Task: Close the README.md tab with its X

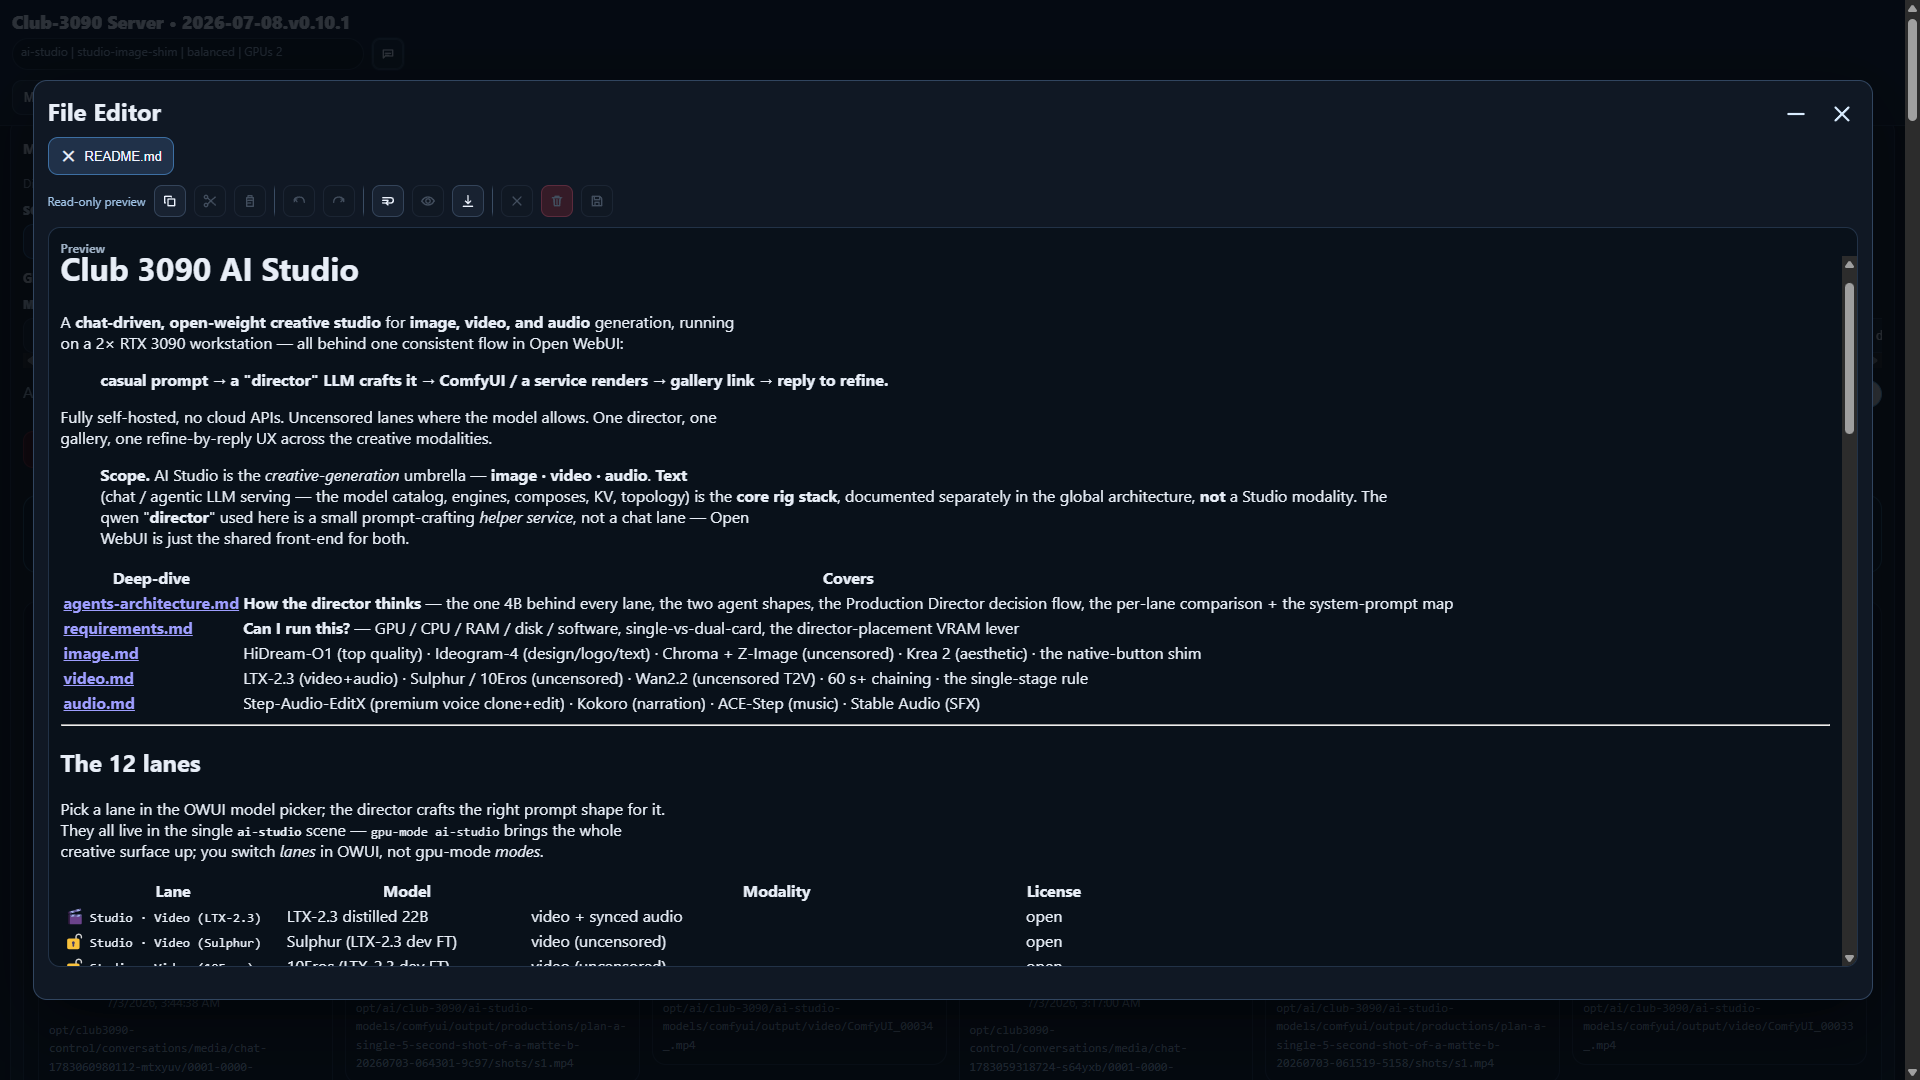Action: click(68, 156)
